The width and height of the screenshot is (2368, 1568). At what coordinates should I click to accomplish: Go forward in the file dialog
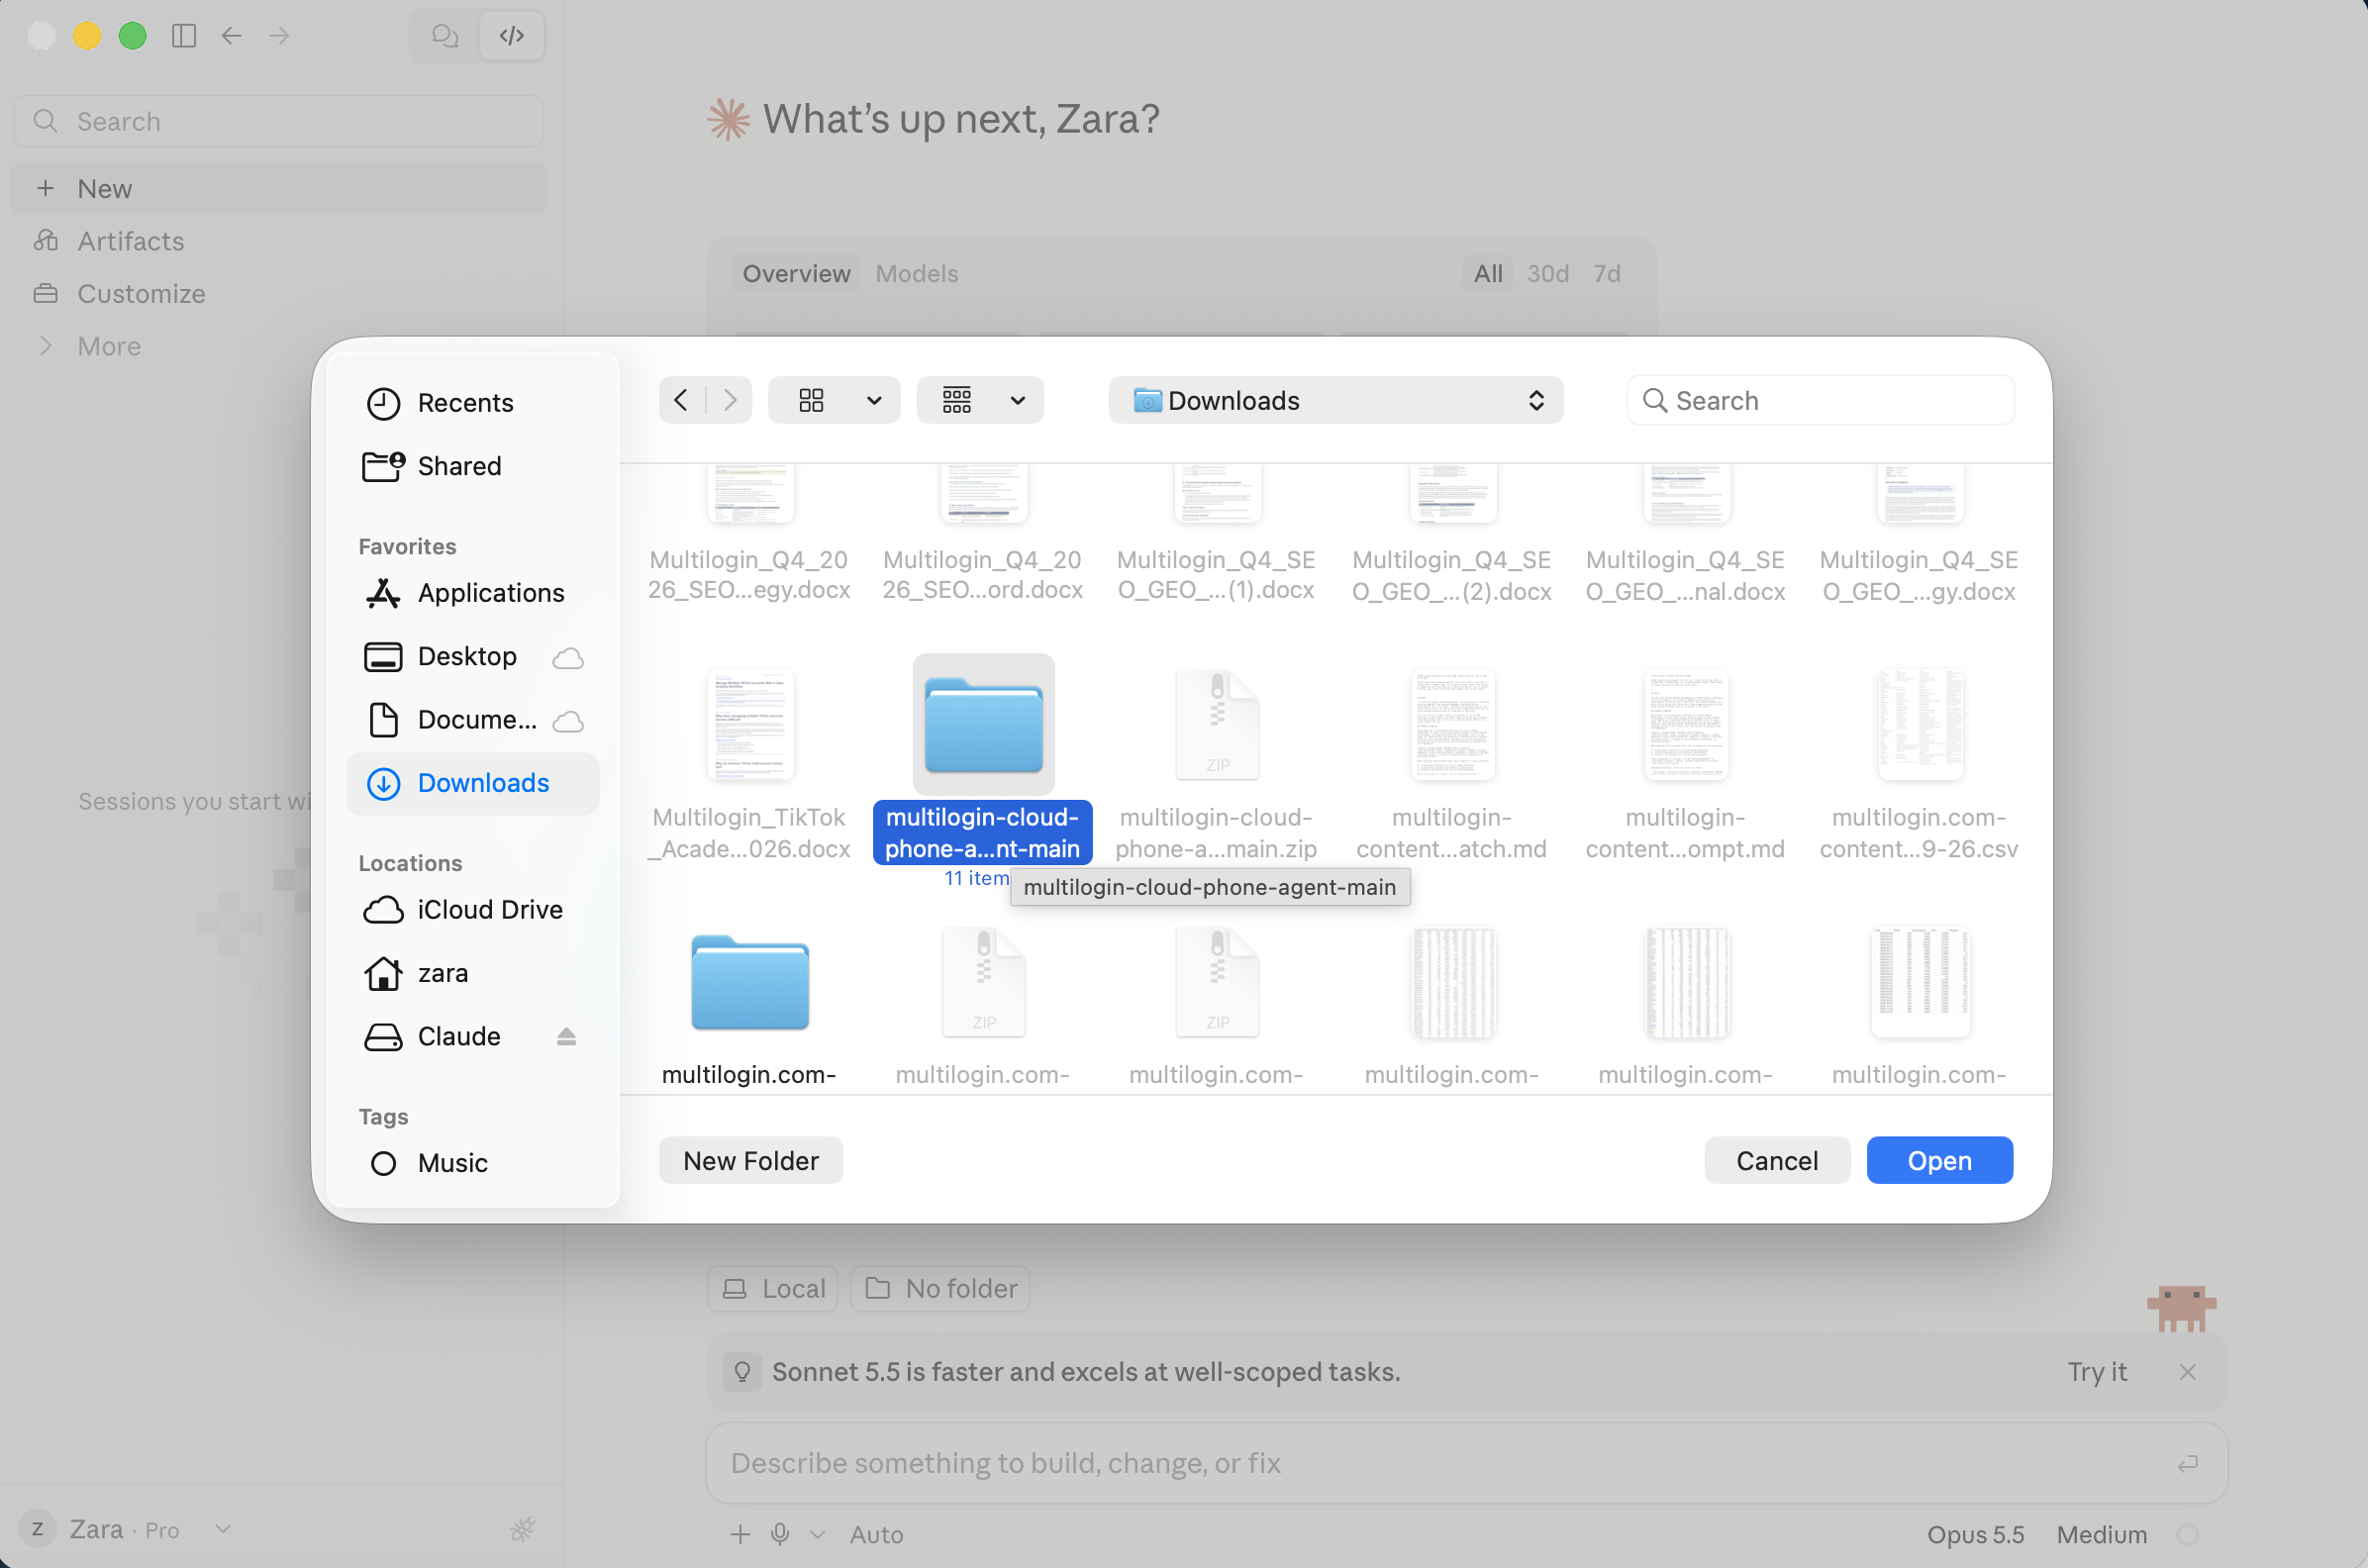tap(730, 400)
